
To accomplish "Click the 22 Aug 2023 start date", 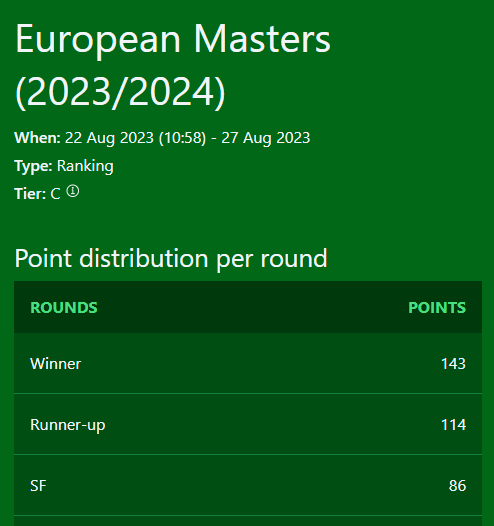I will [x=109, y=138].
